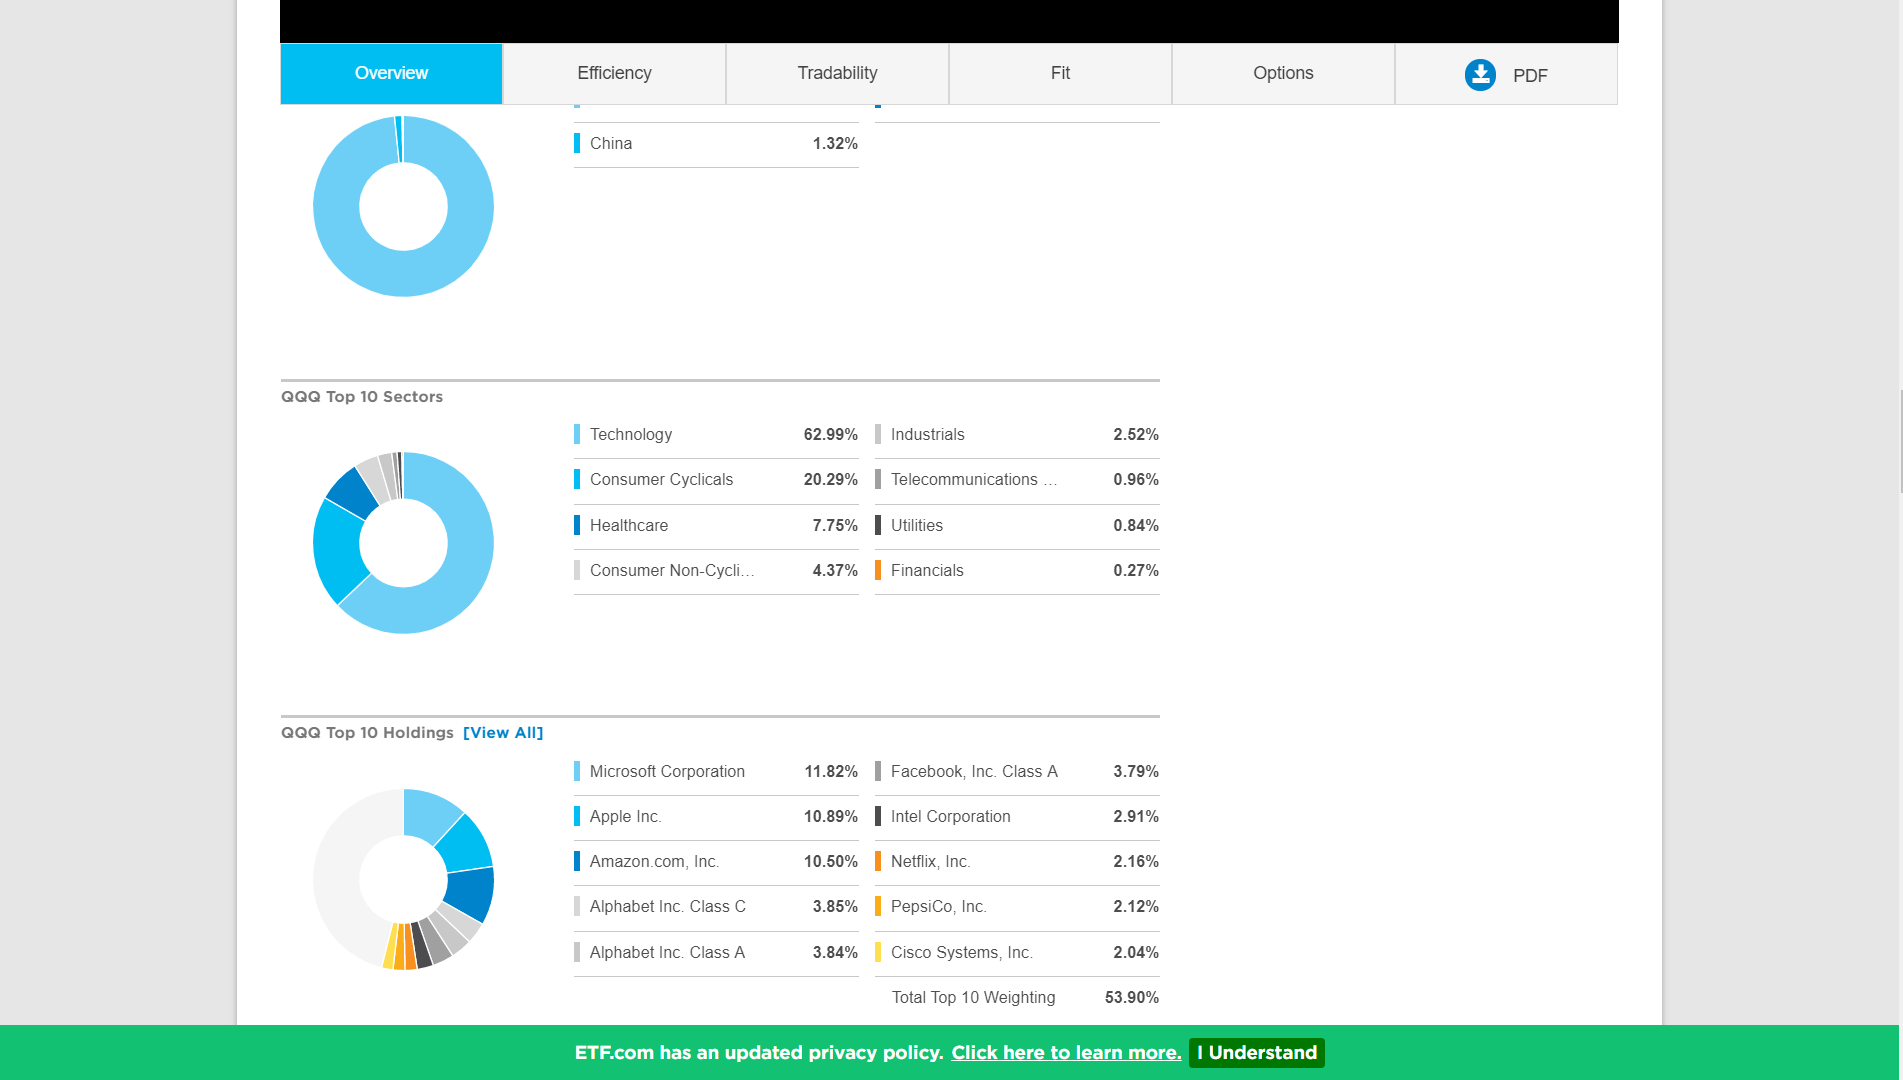Click the Cisco Systems yellow color swatch
Image resolution: width=1903 pixels, height=1080 pixels.
[x=878, y=952]
